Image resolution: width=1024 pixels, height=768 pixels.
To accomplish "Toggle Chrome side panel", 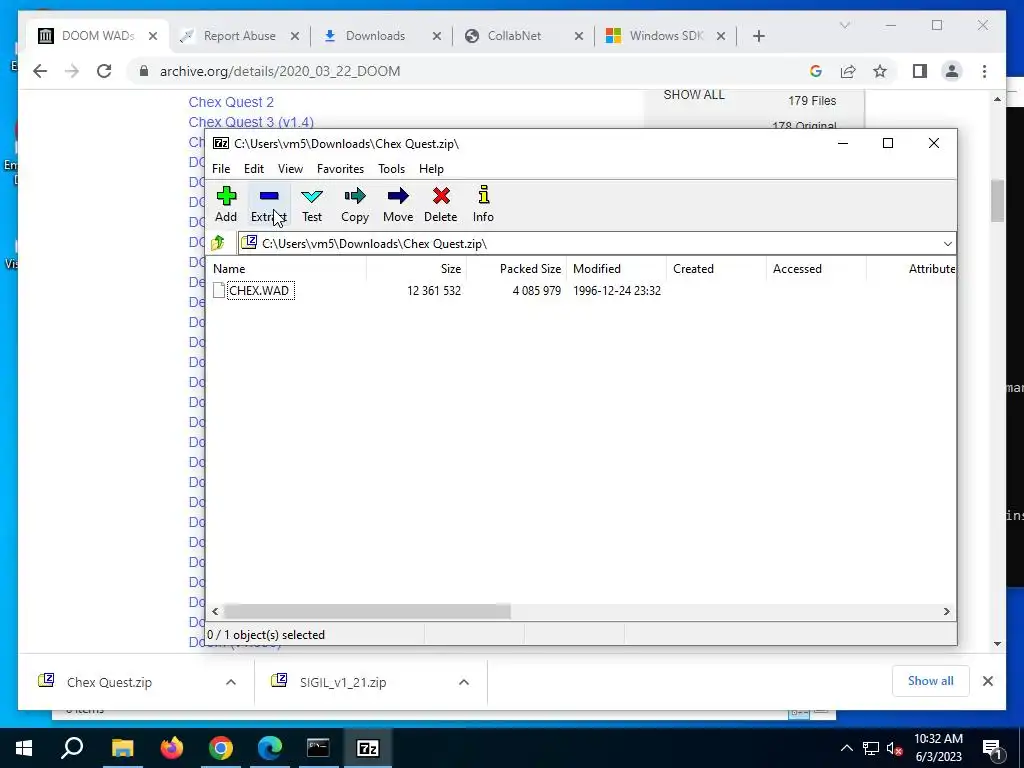I will pyautogui.click(x=920, y=71).
